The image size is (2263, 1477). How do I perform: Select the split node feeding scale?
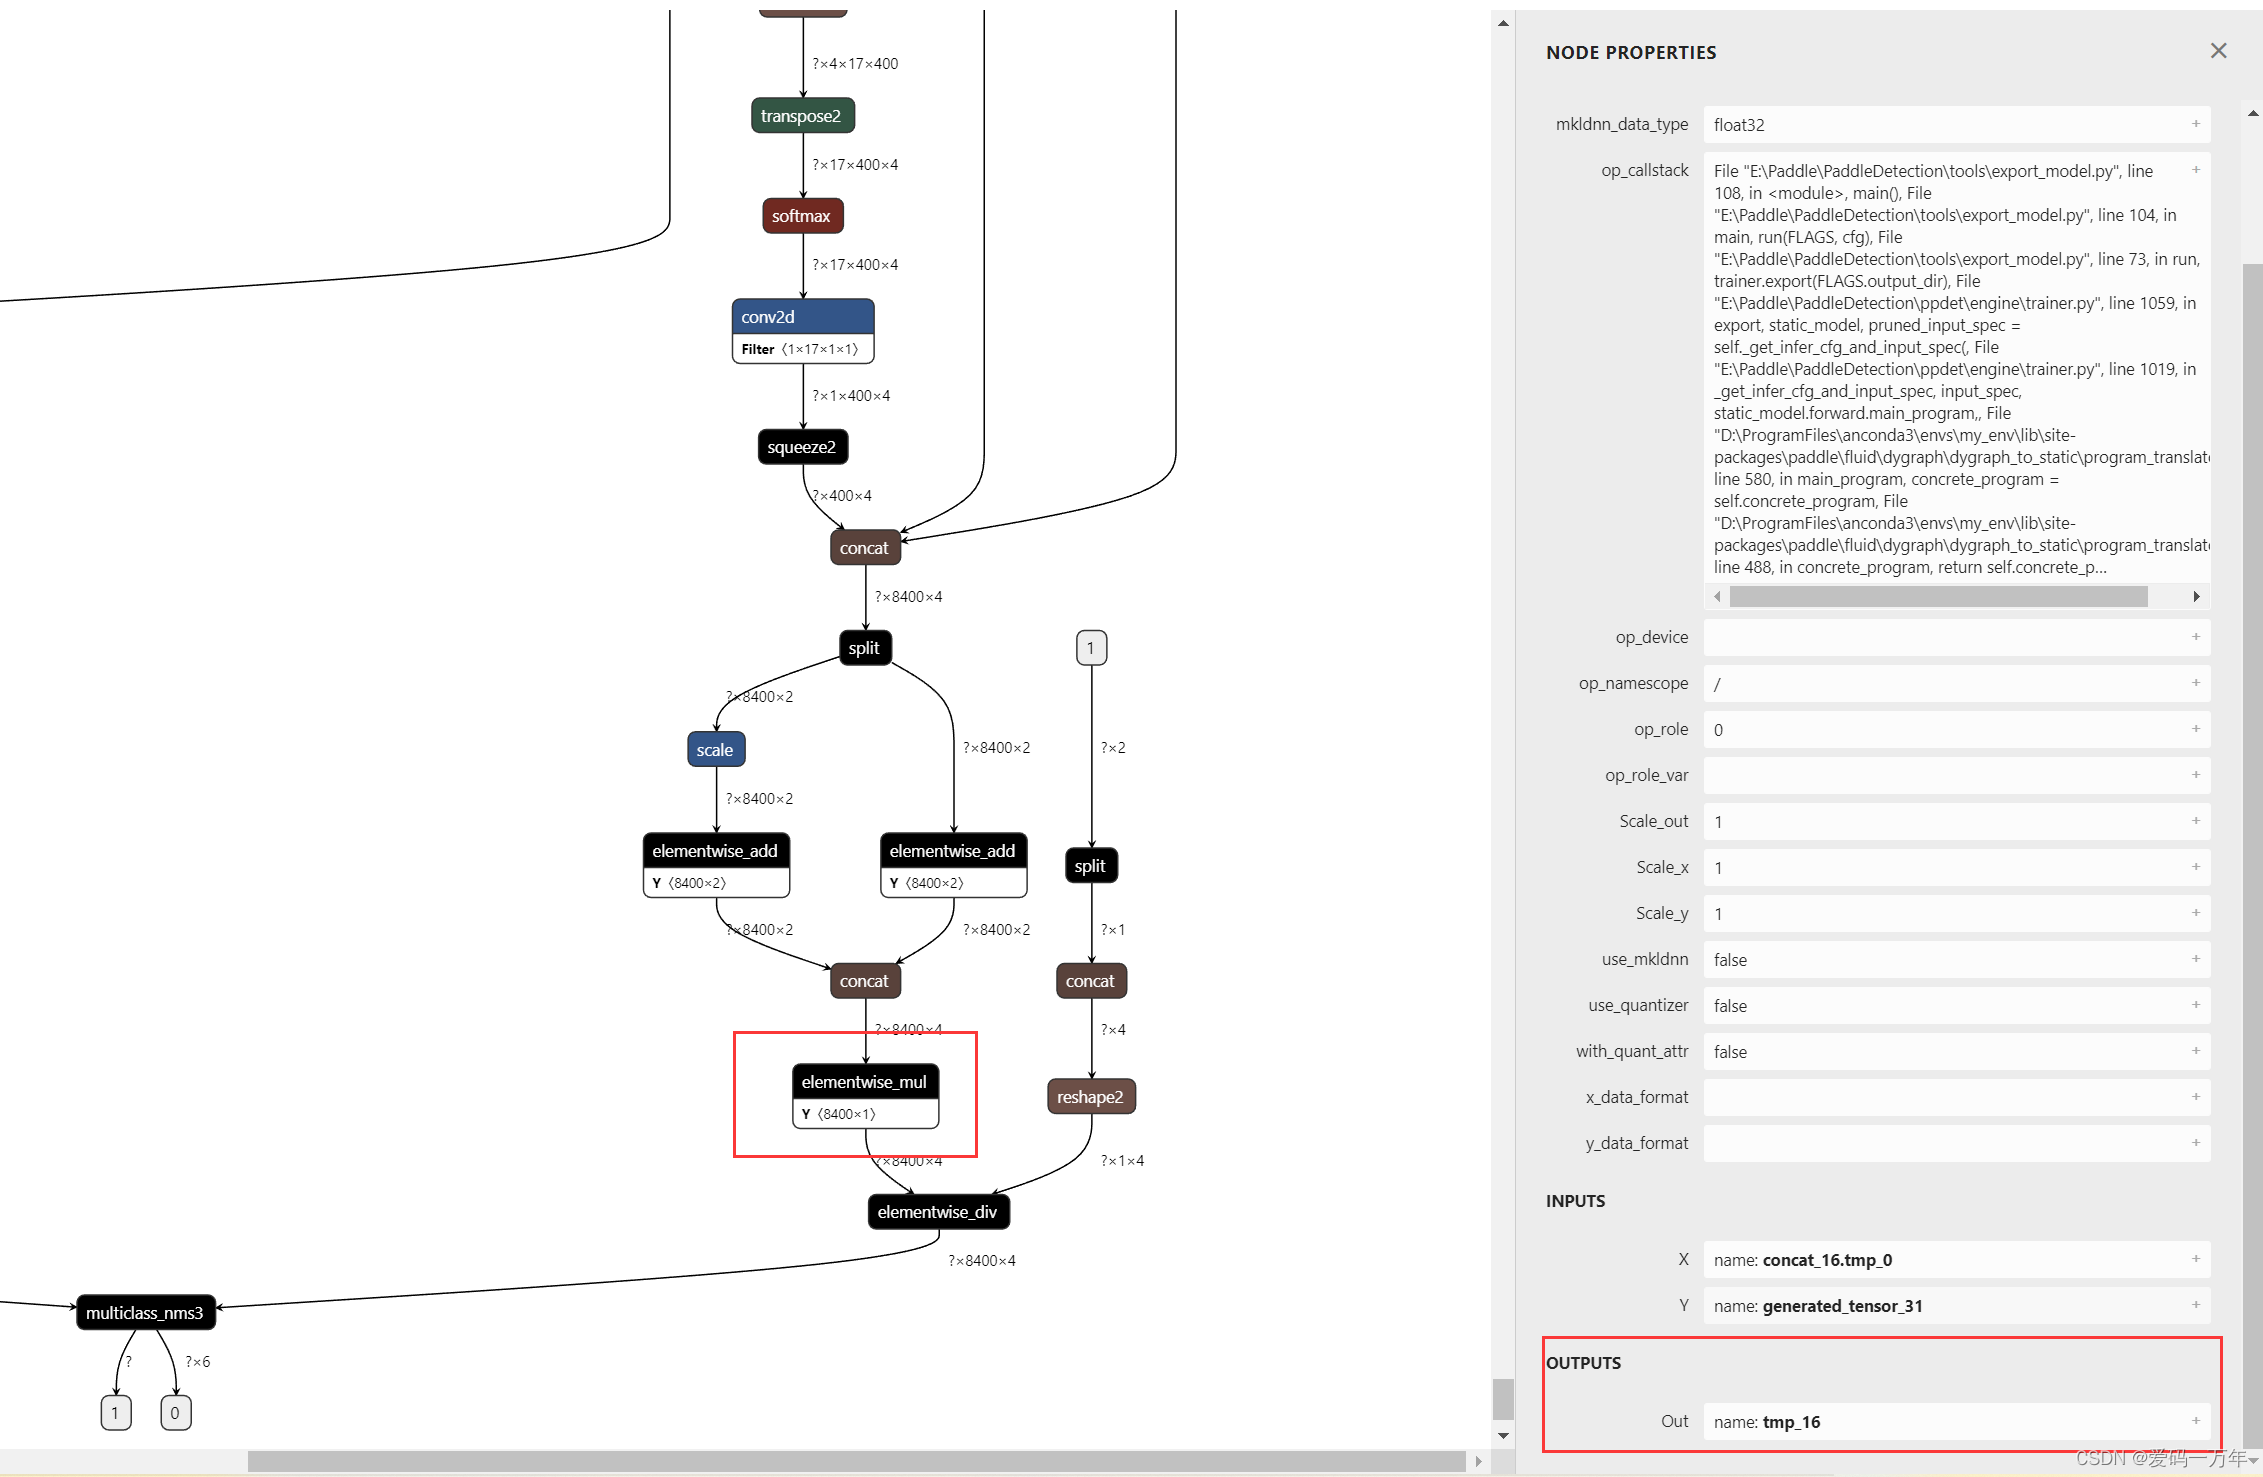tap(865, 648)
